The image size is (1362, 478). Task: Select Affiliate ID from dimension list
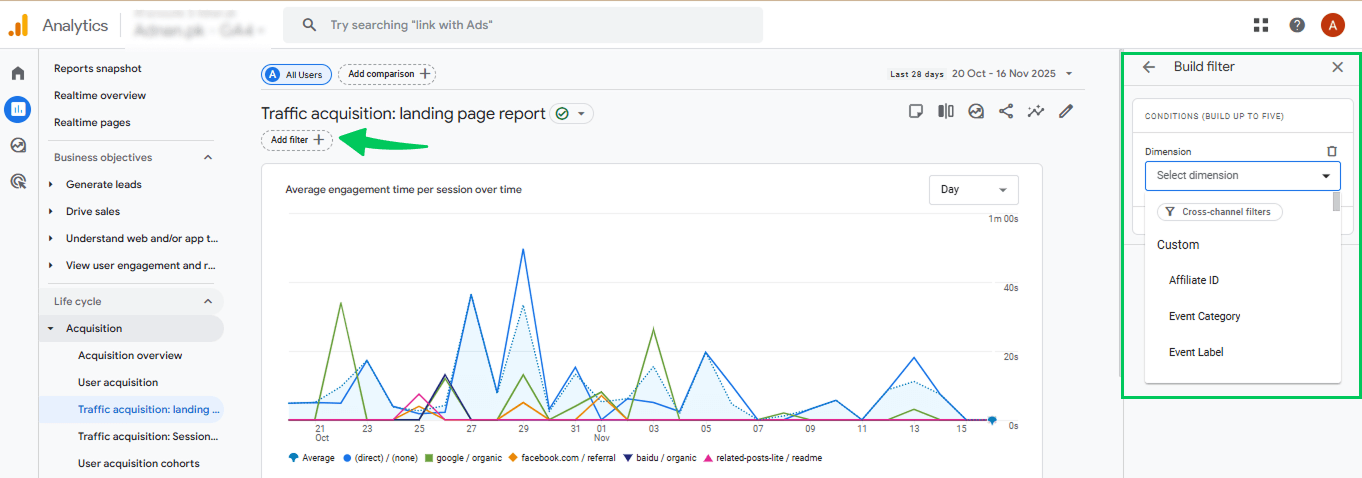tap(1193, 281)
